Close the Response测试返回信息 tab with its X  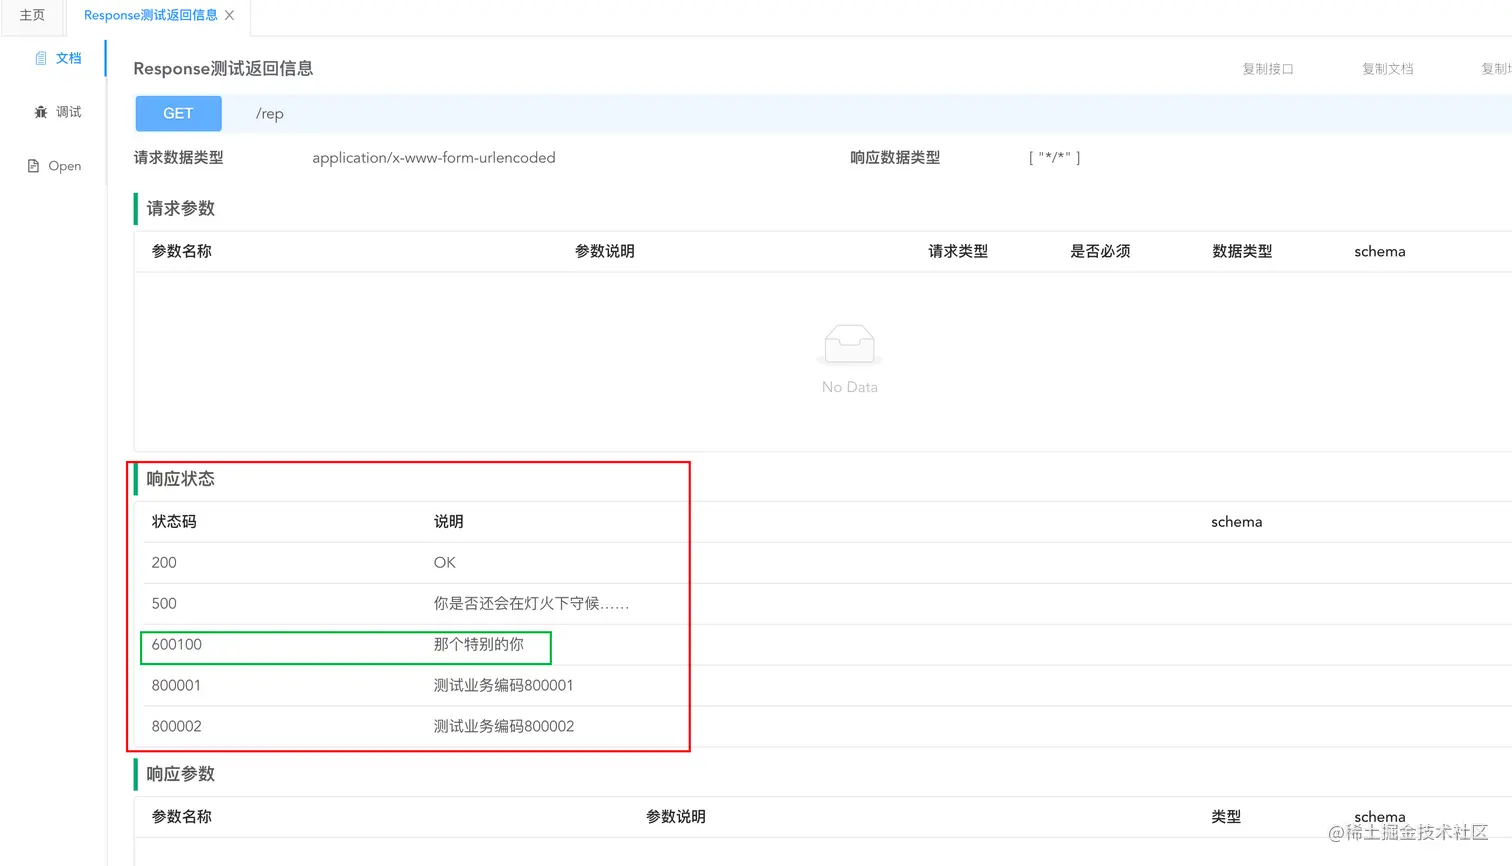pyautogui.click(x=230, y=15)
